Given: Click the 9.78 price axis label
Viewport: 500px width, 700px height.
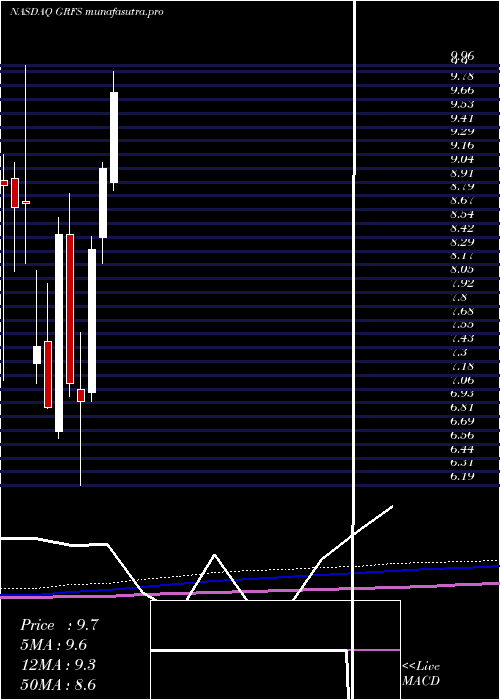Looking at the screenshot, I should tap(462, 76).
